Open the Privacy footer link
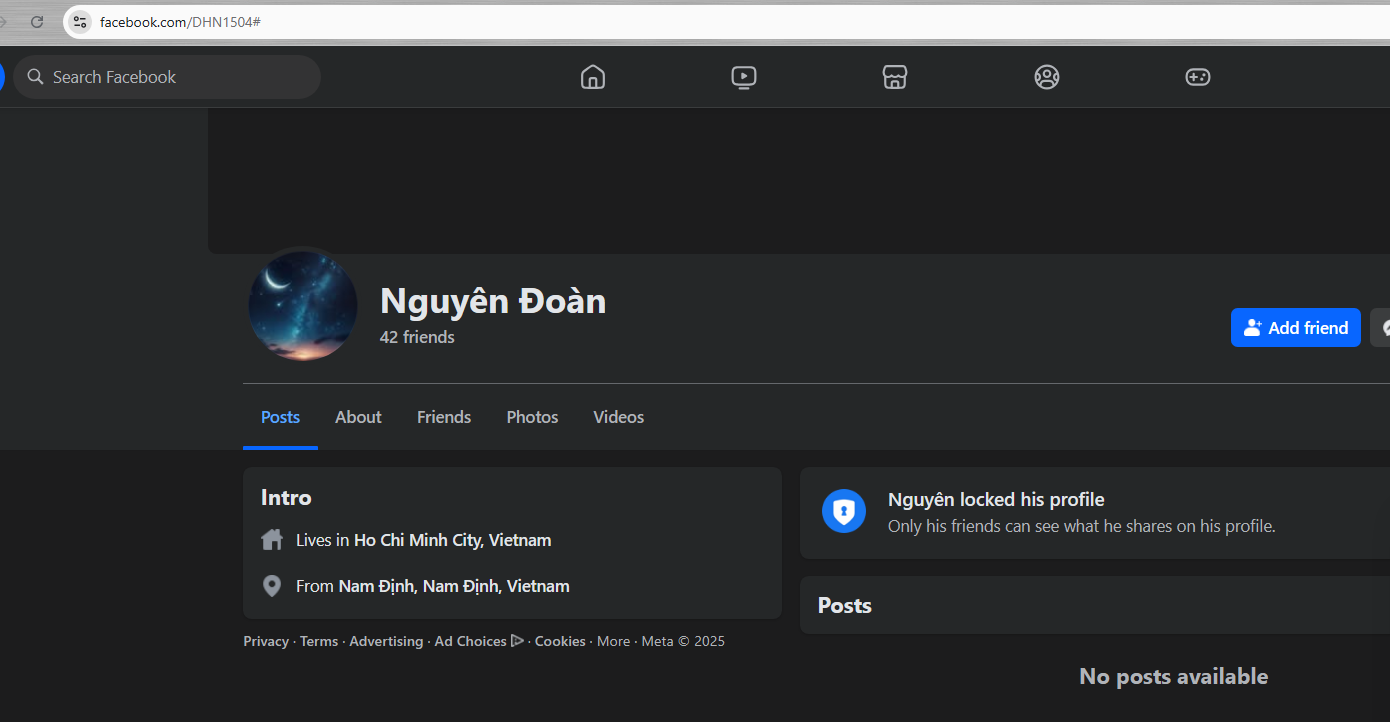1390x722 pixels. [266, 641]
